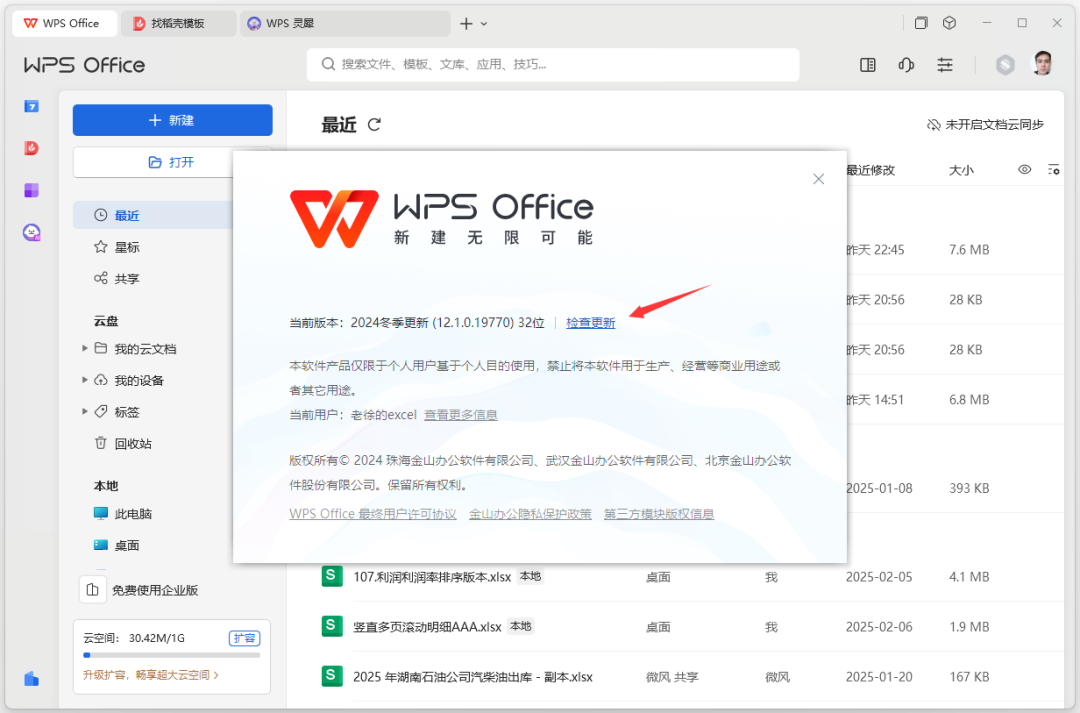
Task: Click the window multitask icon in title bar
Action: (x=921, y=23)
